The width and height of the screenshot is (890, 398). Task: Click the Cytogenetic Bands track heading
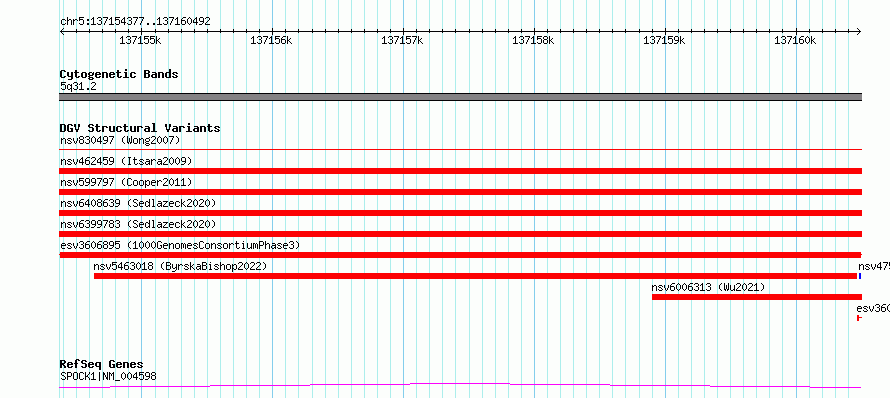pos(119,74)
